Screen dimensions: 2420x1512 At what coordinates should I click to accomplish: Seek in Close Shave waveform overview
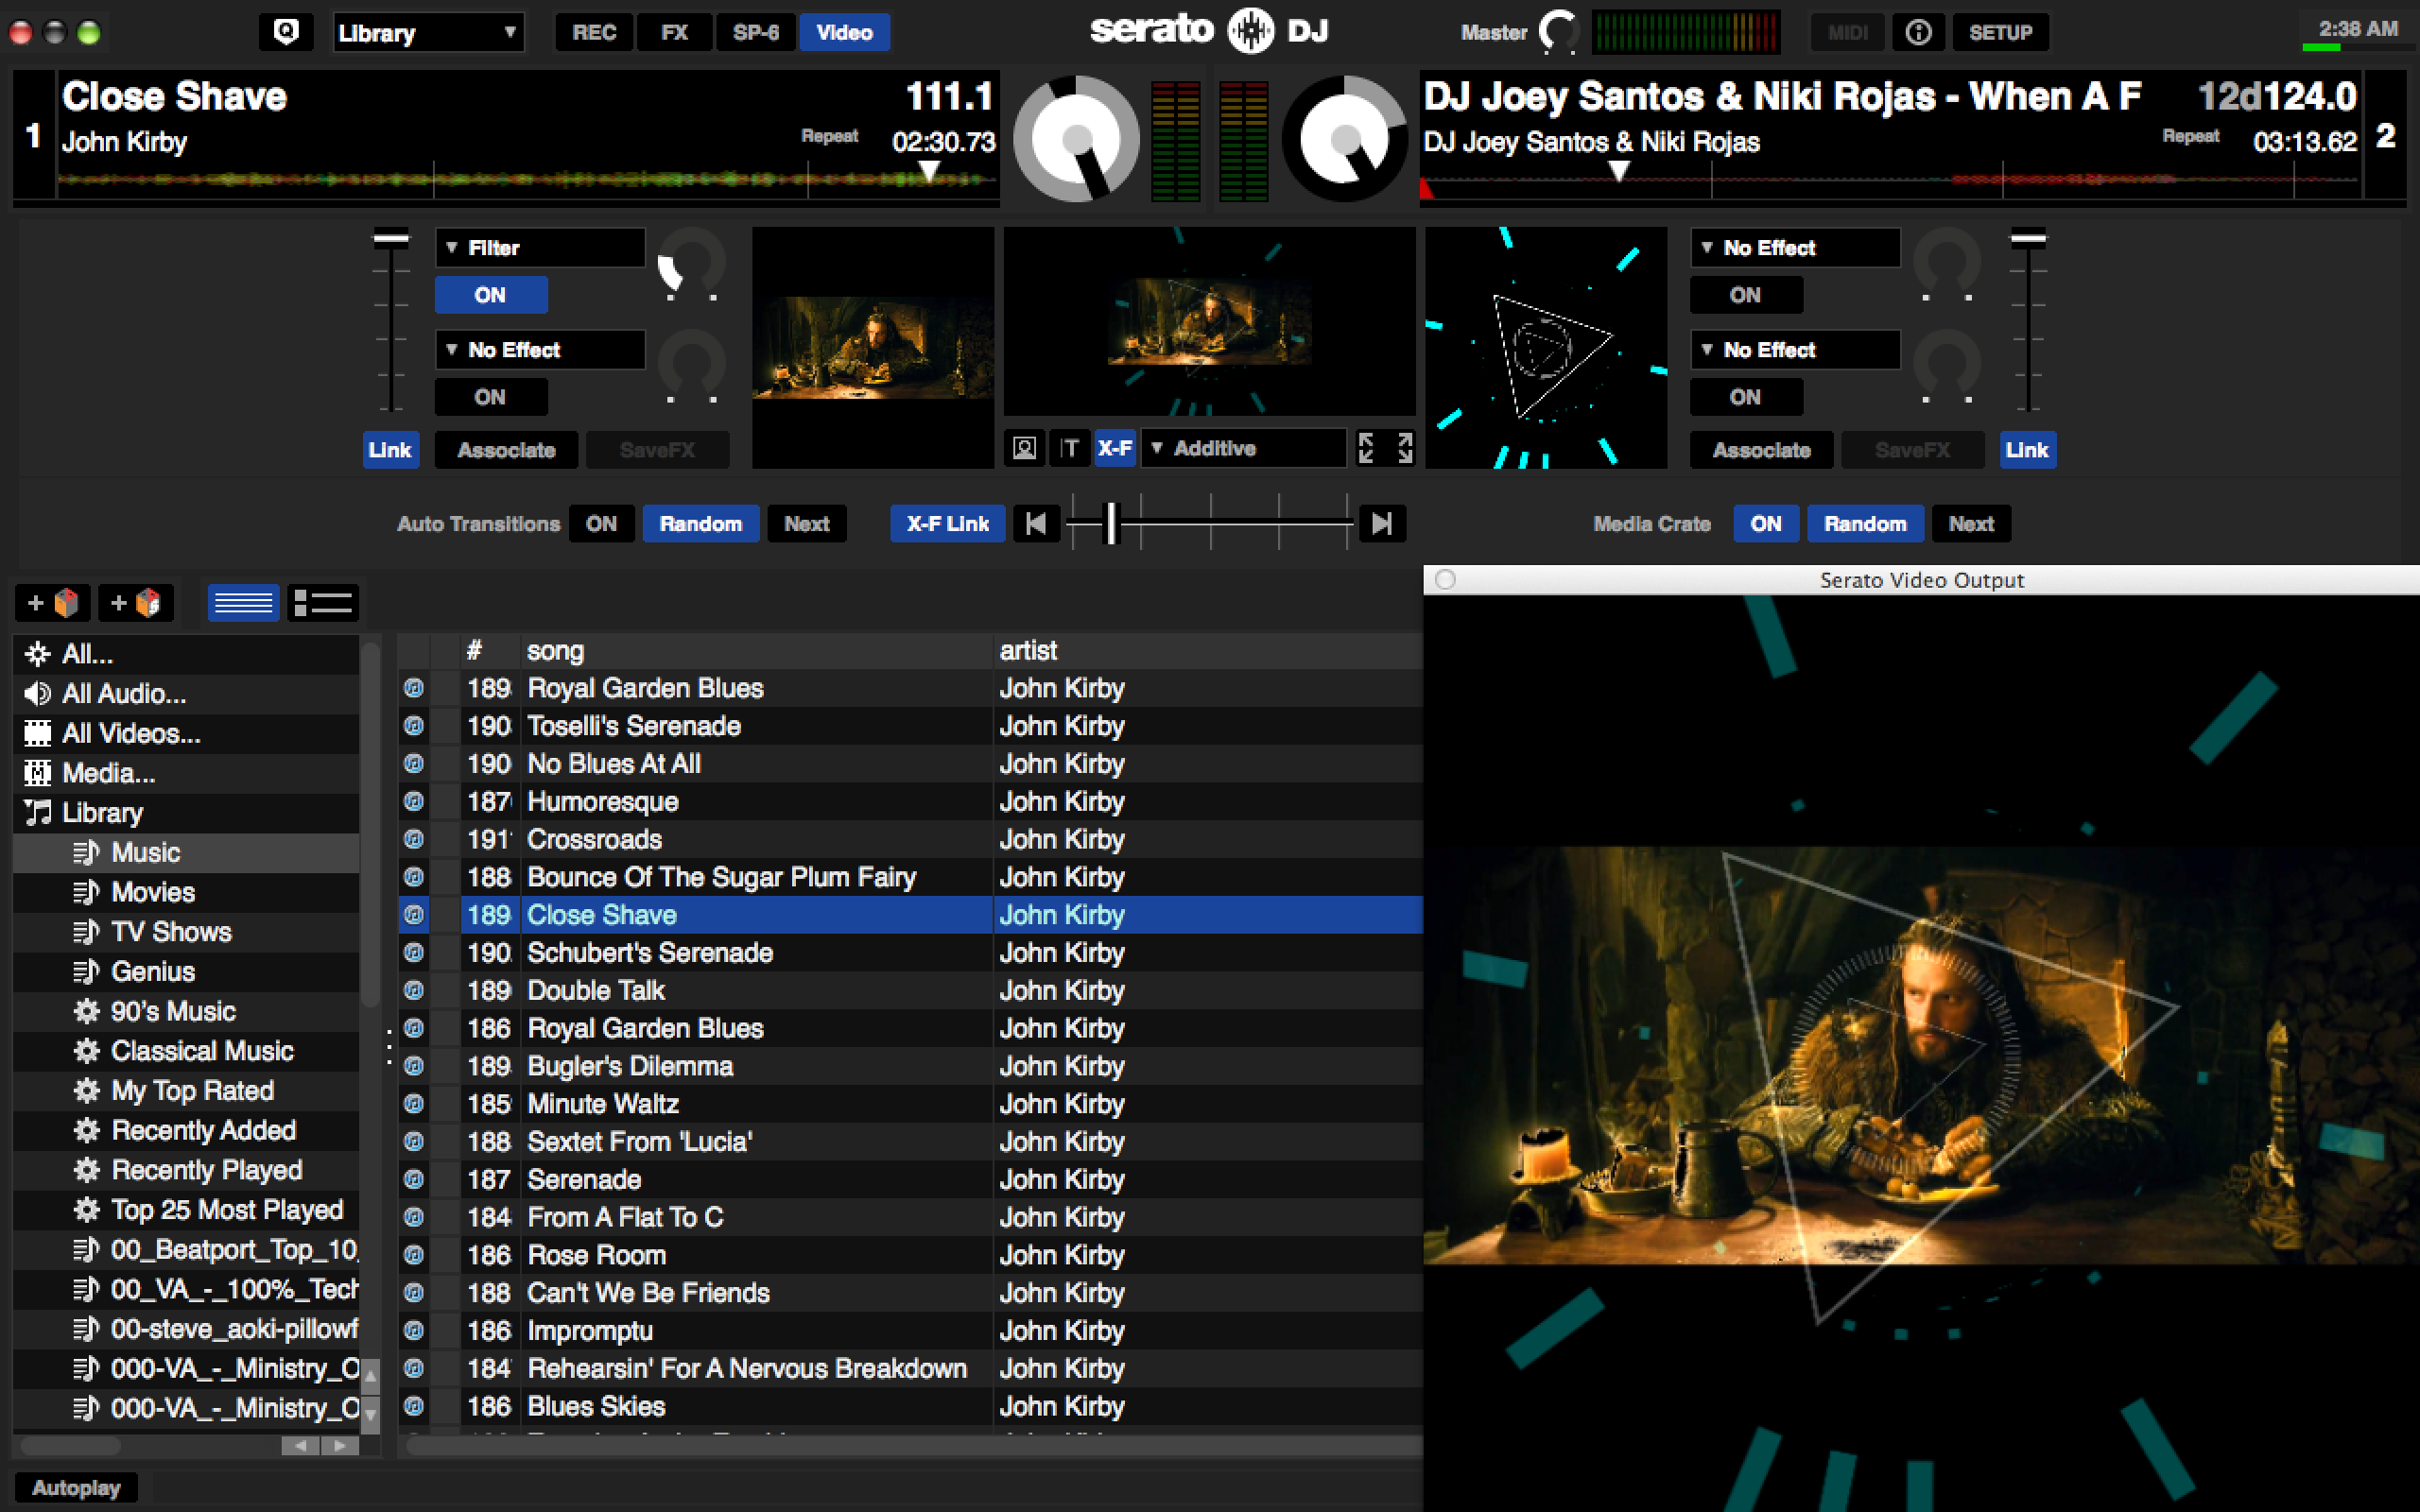point(527,179)
